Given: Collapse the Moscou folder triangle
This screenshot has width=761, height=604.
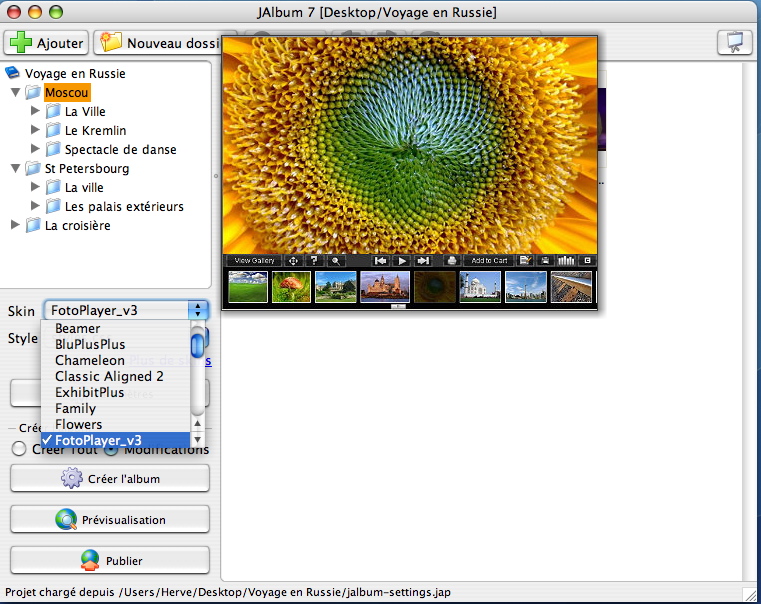Looking at the screenshot, I should point(16,92).
